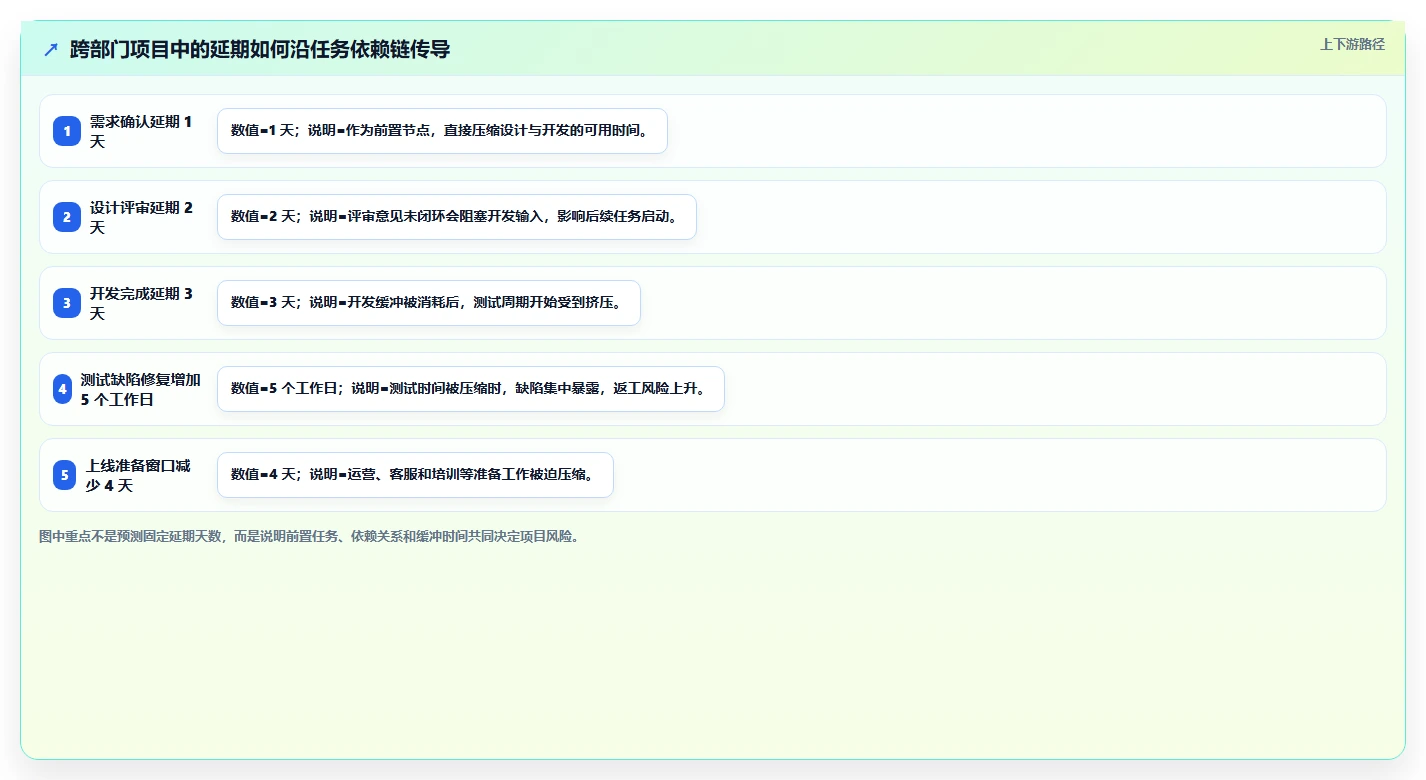Select the 需求确认延期 1 天 label
The width and height of the screenshot is (1426, 780).
[x=141, y=131]
